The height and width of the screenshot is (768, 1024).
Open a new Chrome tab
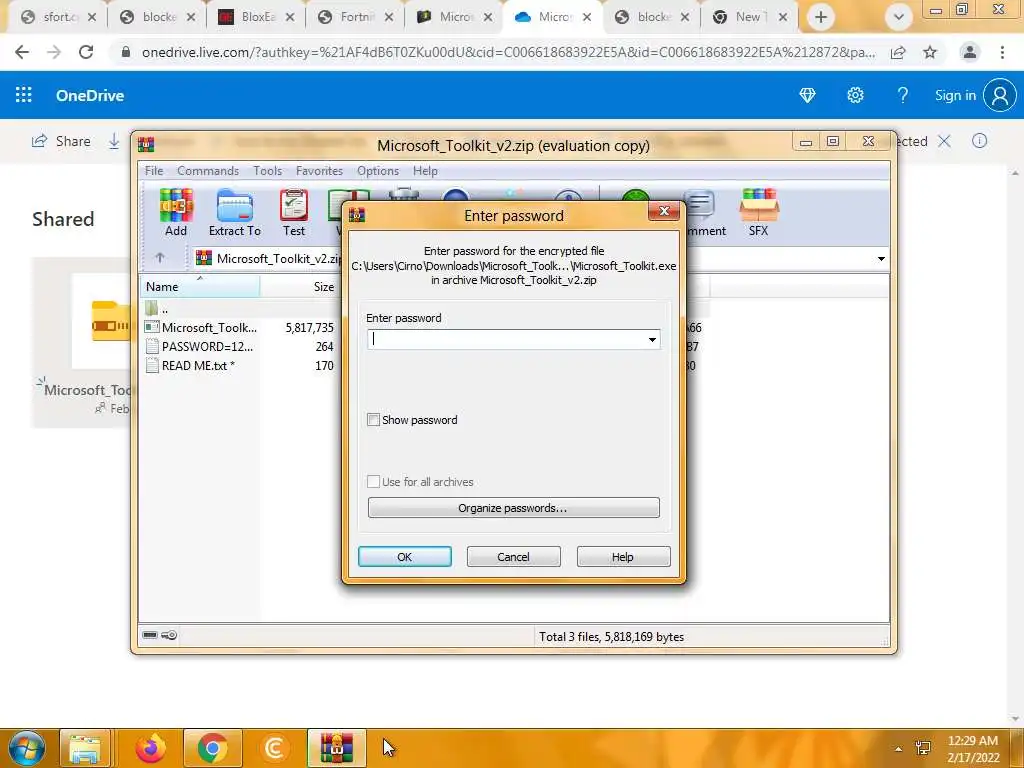pyautogui.click(x=821, y=17)
